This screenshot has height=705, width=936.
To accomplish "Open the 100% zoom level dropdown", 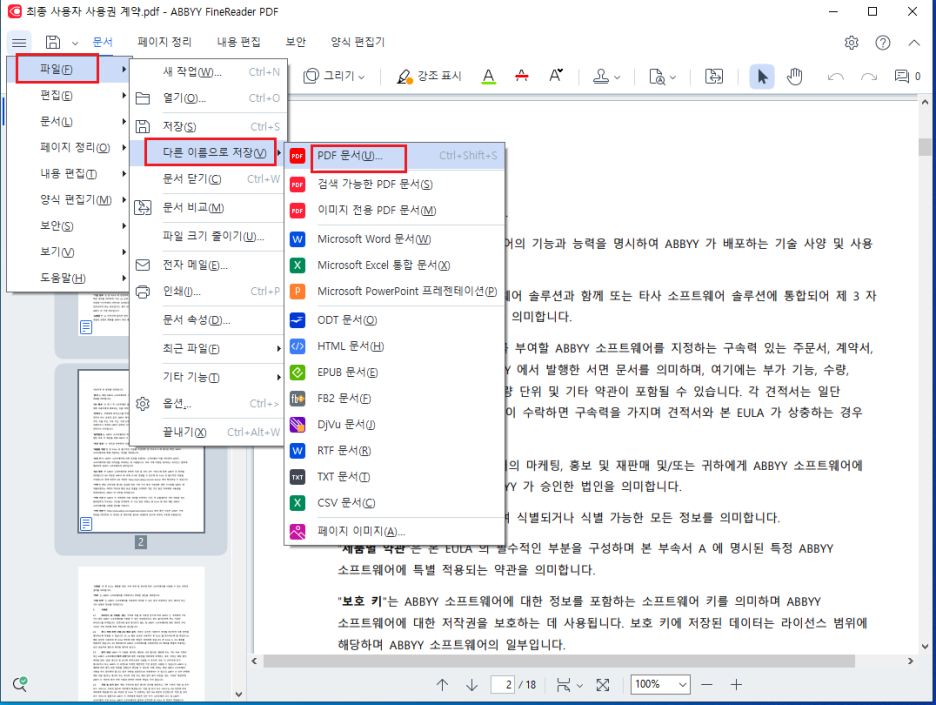I will click(660, 685).
